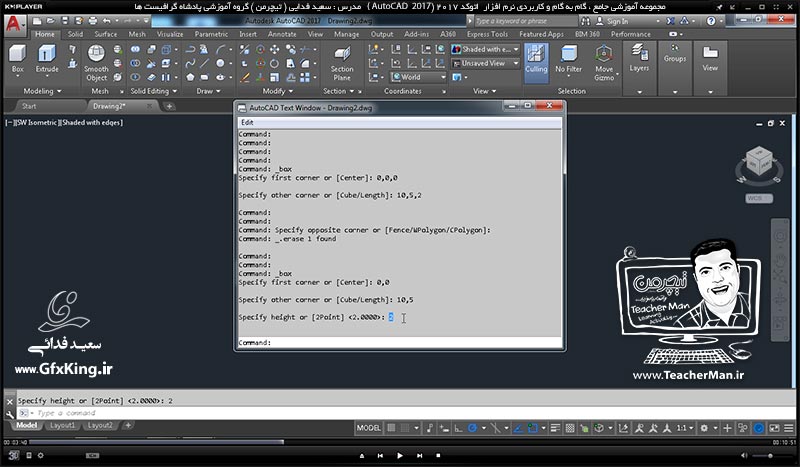Toggle ortho mode in status bar

click(458, 428)
